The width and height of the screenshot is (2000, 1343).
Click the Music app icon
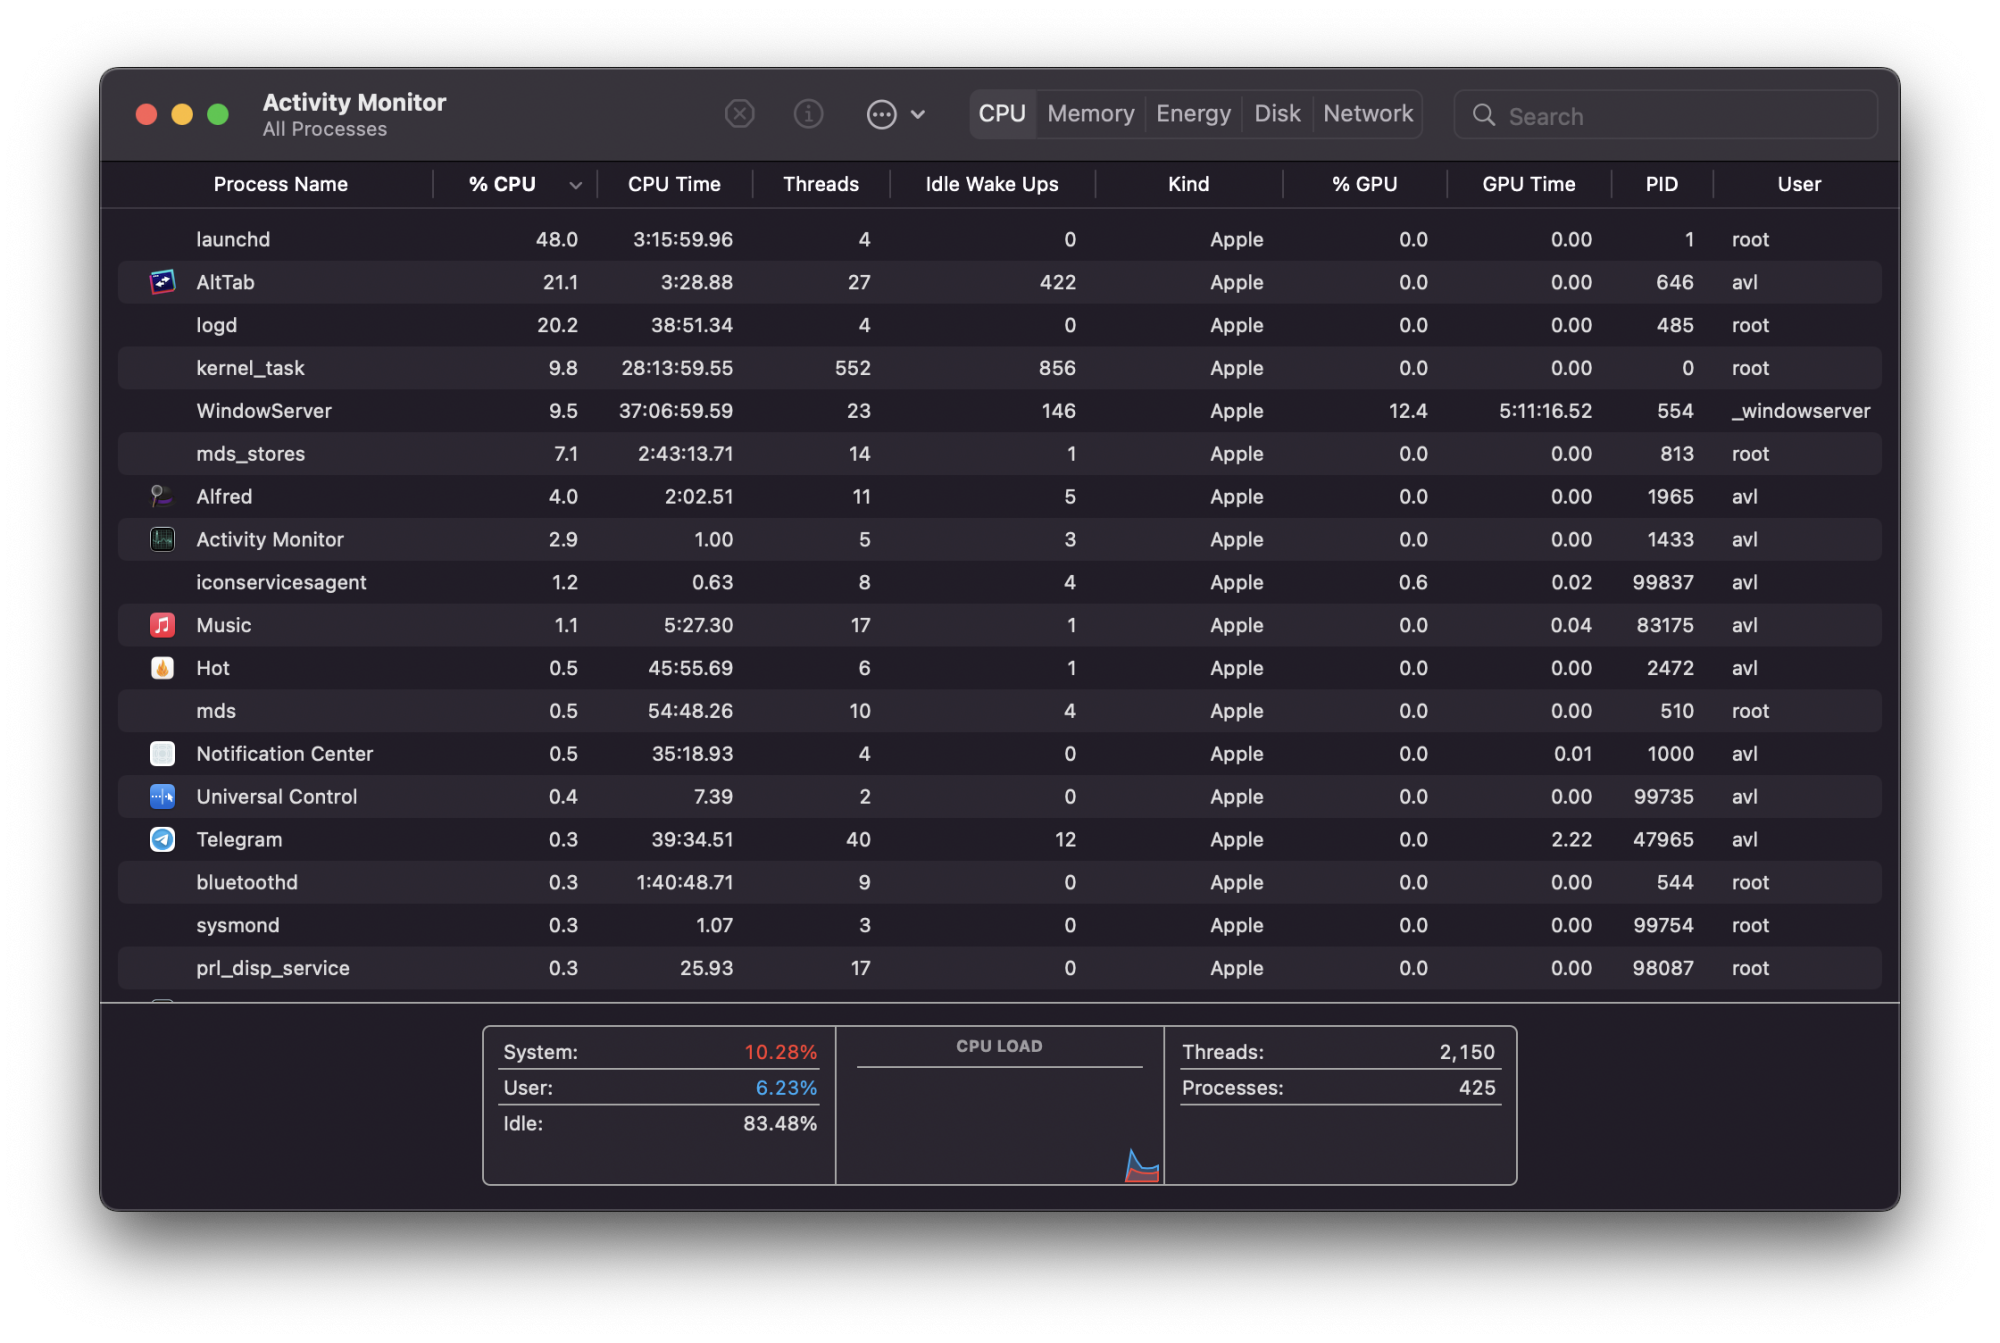(x=162, y=625)
